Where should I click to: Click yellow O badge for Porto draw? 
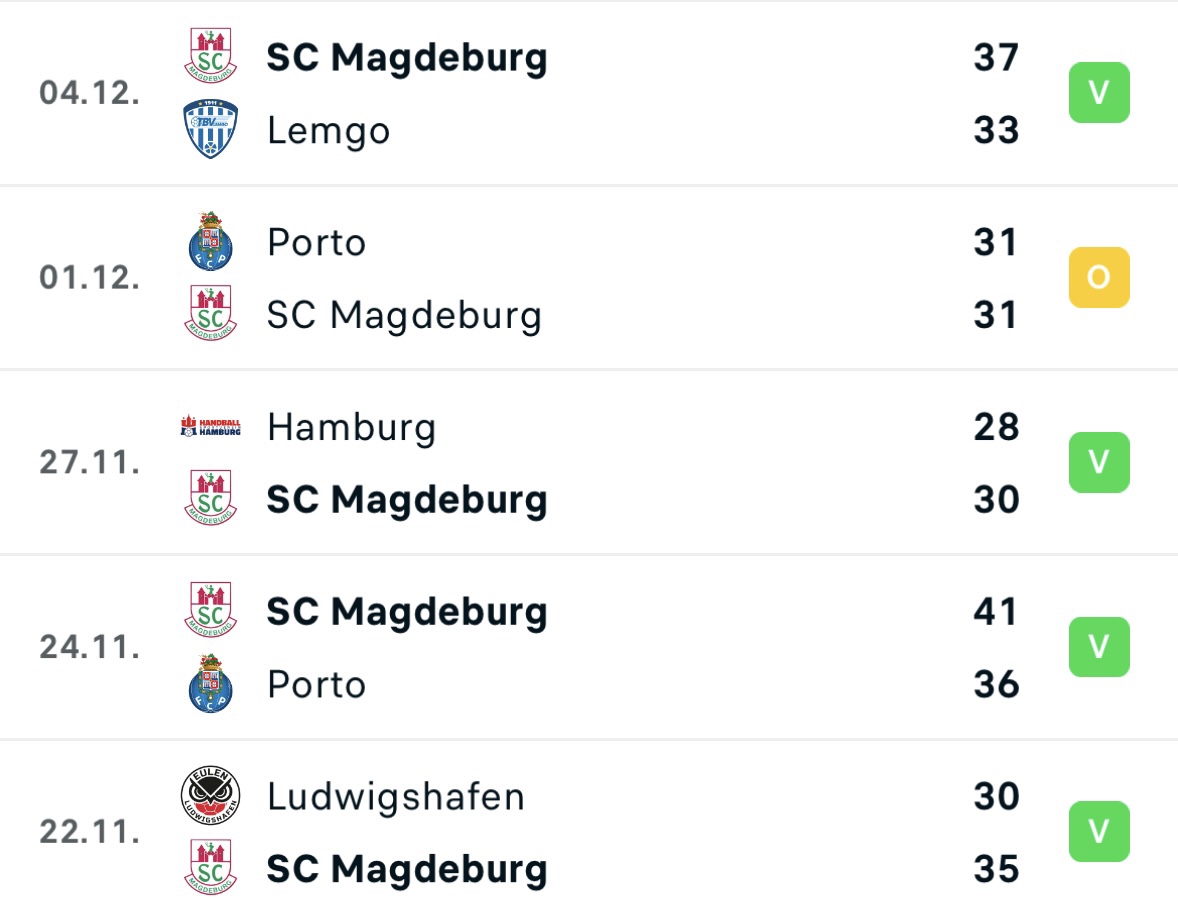[x=1098, y=277]
